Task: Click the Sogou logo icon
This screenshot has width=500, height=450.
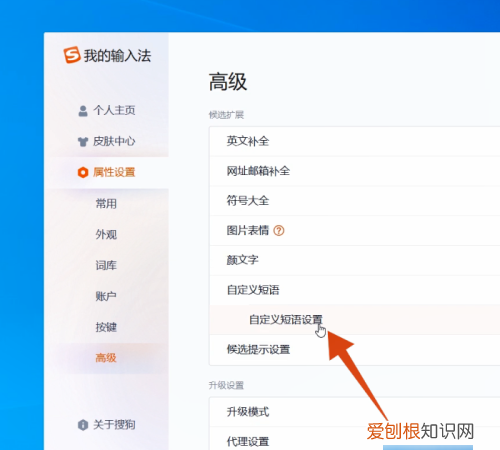Action: (72, 55)
